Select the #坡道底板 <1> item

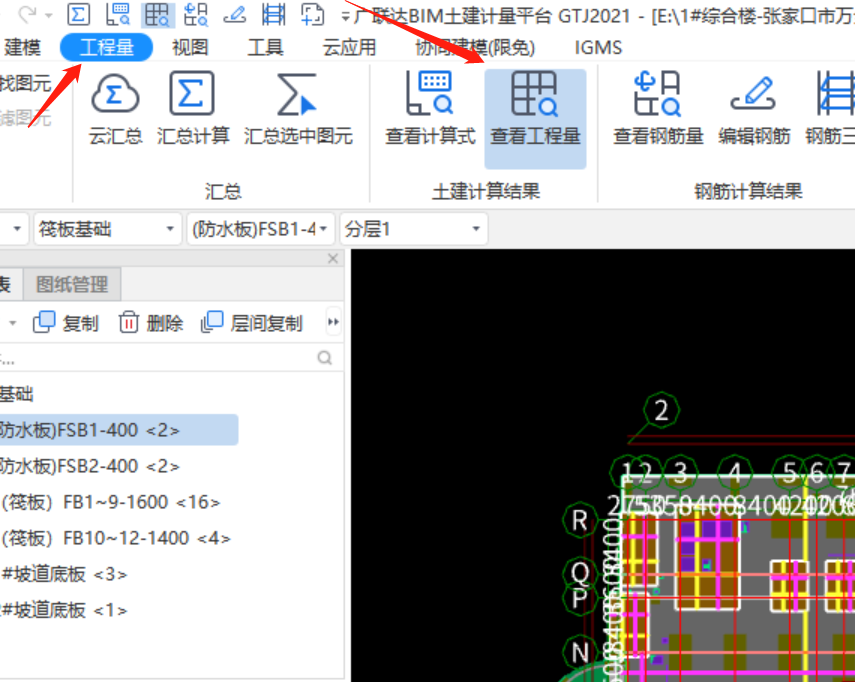click(x=64, y=610)
